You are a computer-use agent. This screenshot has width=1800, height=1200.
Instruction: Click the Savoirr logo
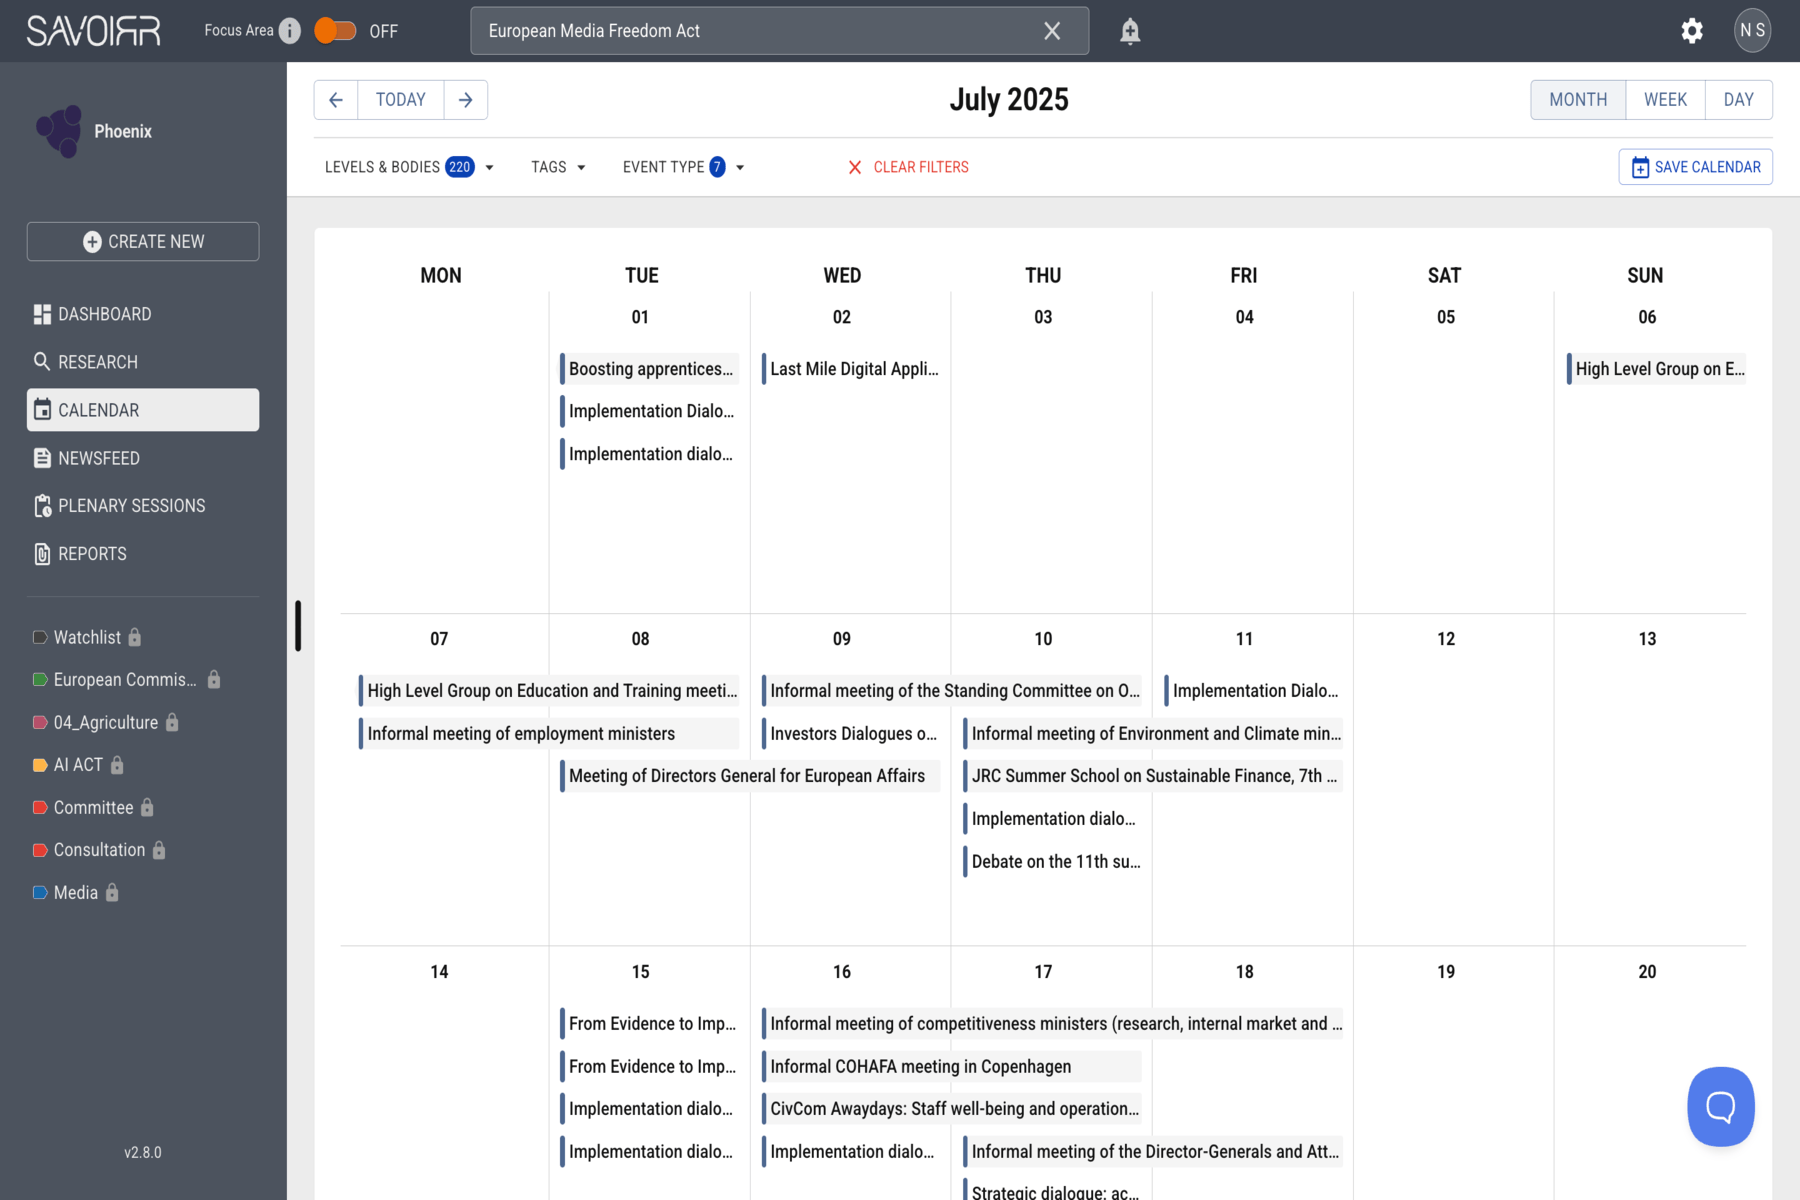(93, 31)
